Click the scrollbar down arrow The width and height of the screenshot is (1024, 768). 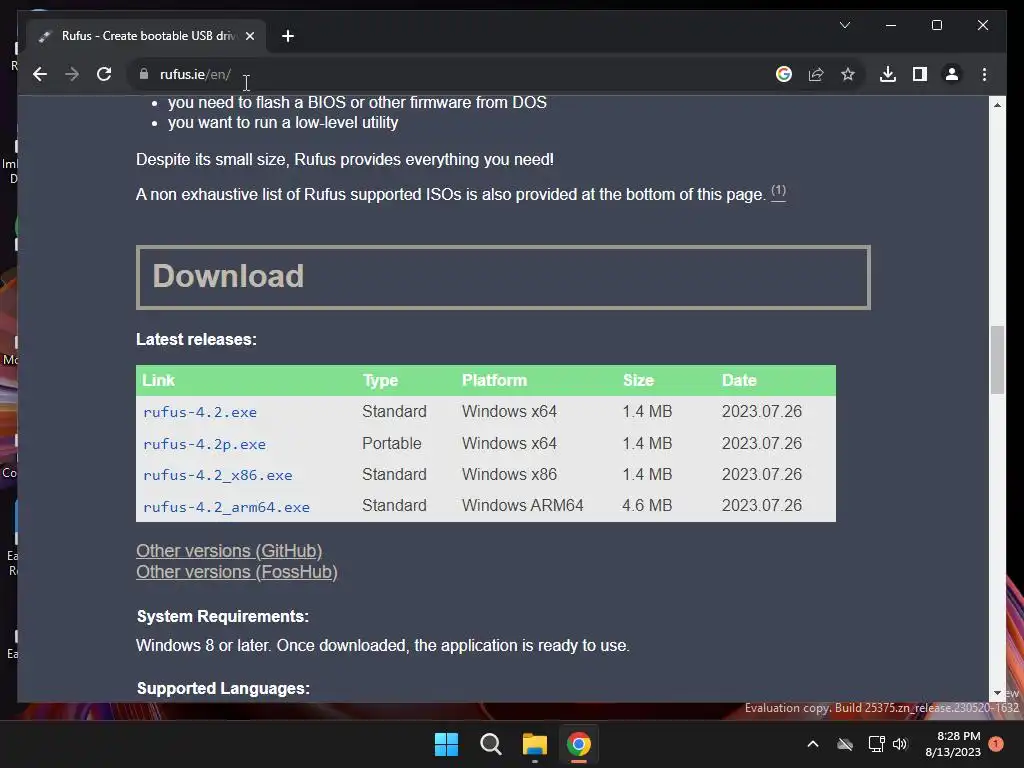point(997,693)
